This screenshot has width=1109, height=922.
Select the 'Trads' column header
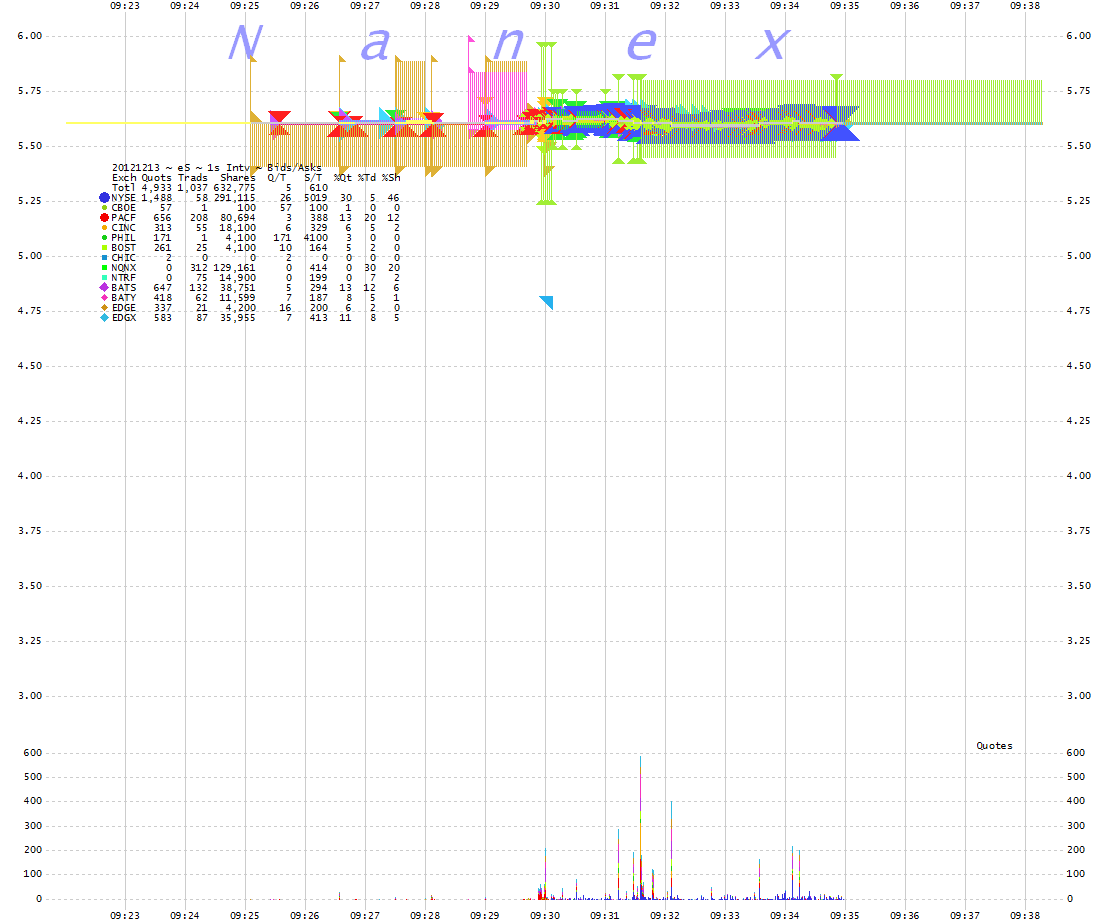(192, 178)
